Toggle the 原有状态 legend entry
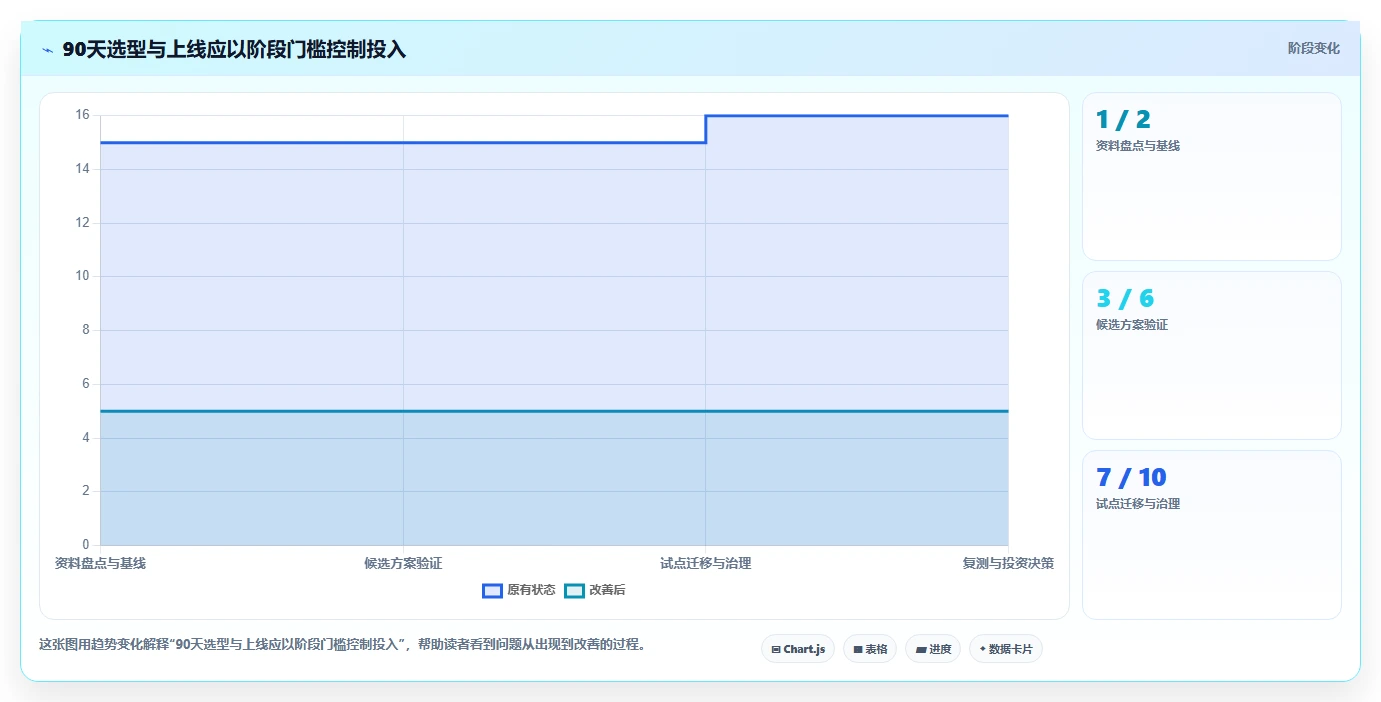 click(518, 590)
